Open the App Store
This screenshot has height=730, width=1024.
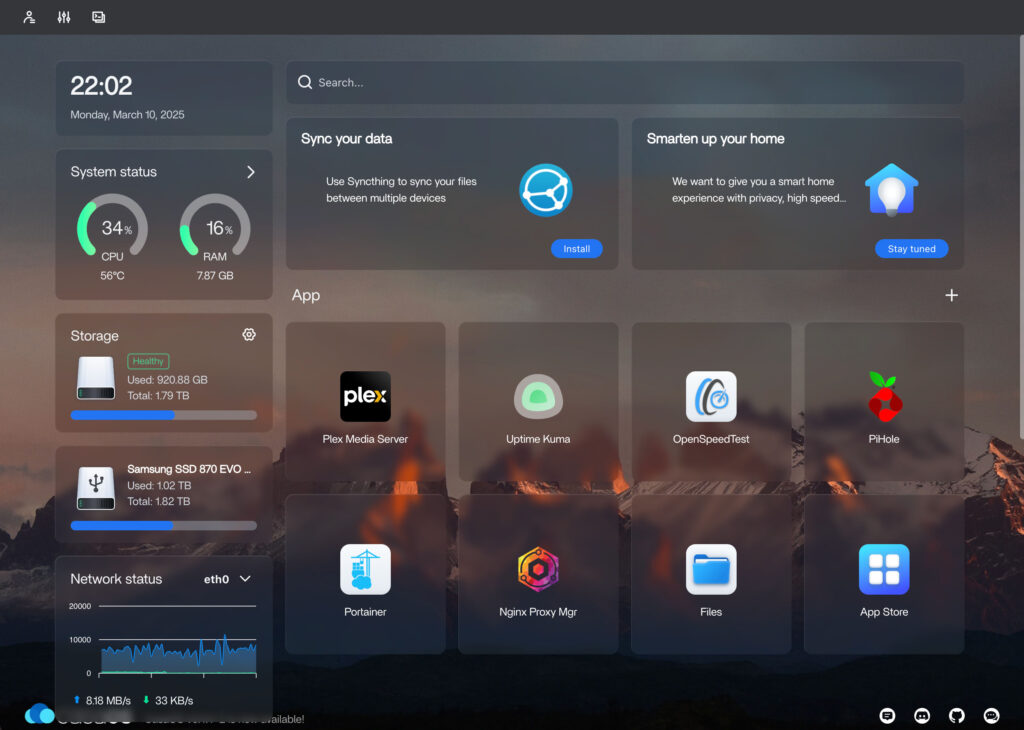pyautogui.click(x=883, y=570)
